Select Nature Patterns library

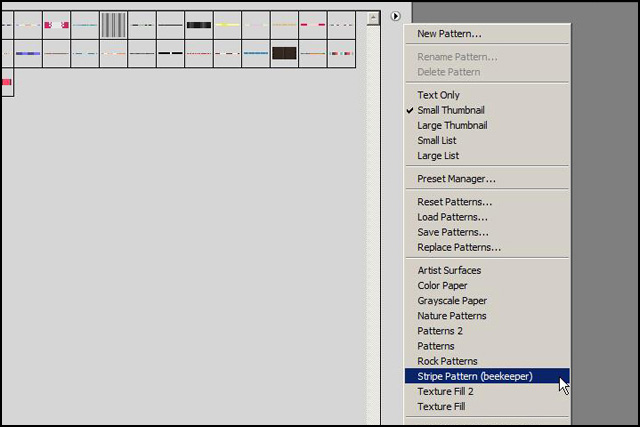click(x=452, y=316)
